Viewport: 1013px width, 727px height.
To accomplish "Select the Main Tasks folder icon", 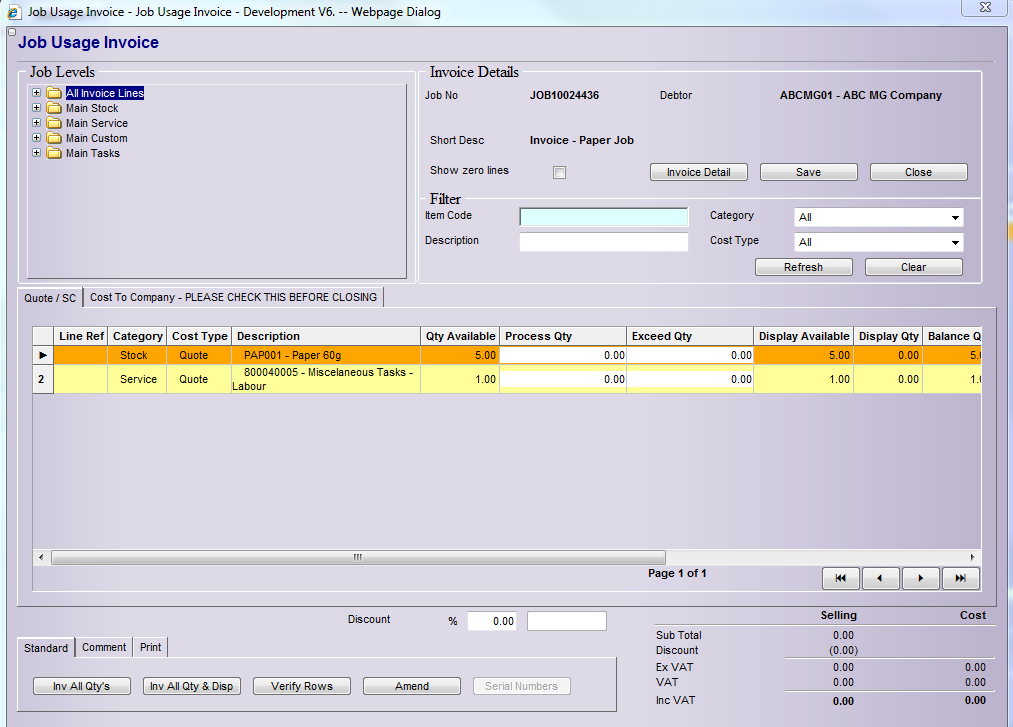I will (54, 153).
